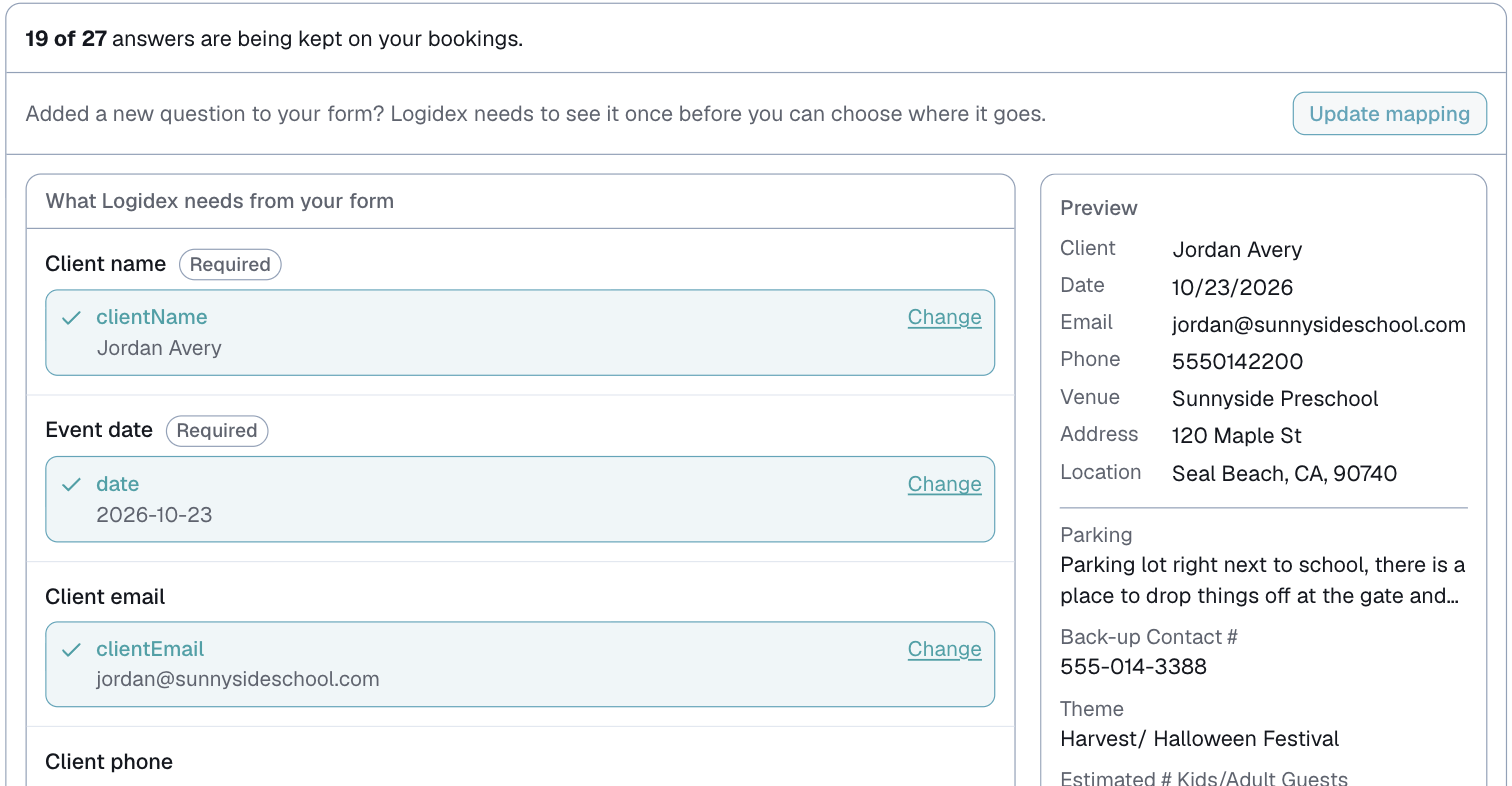Click the Venue label in Preview
Screen dimensions: 1512x786
pyautogui.click(x=1090, y=397)
